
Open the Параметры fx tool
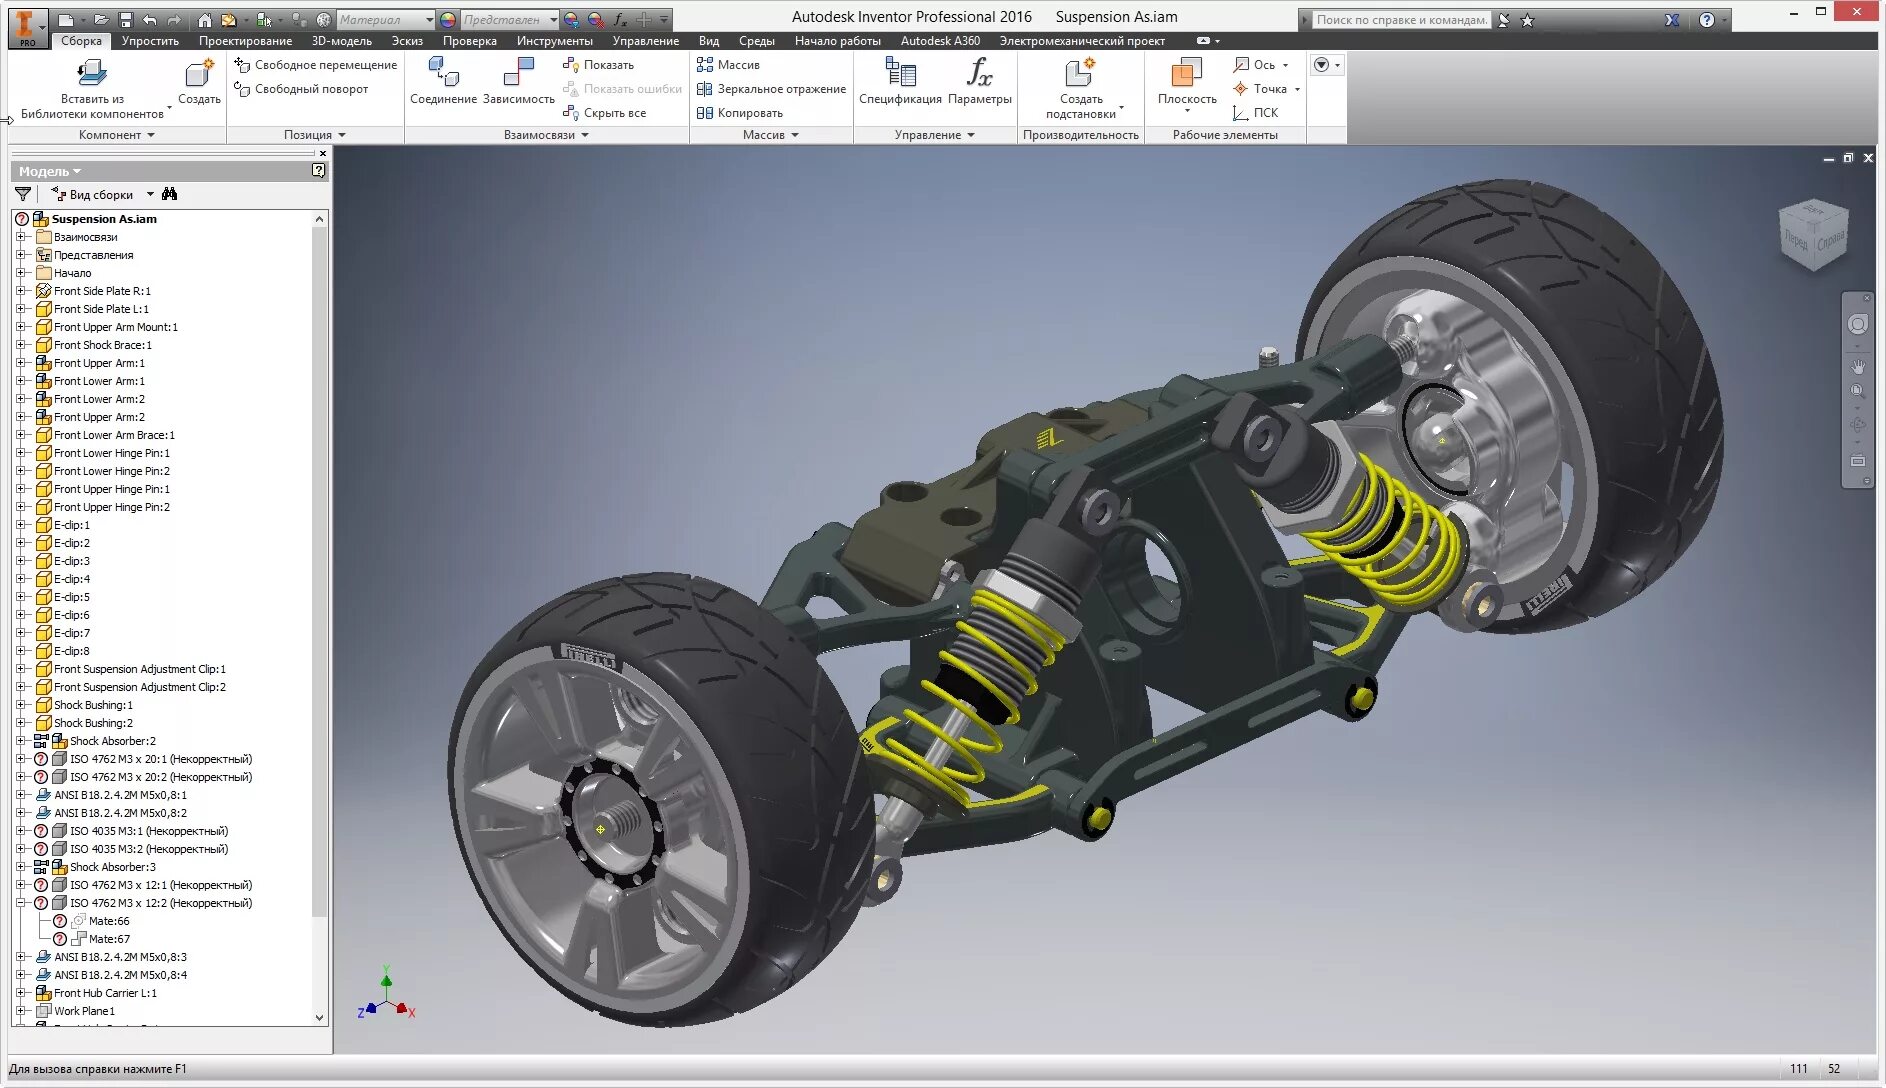tap(980, 82)
